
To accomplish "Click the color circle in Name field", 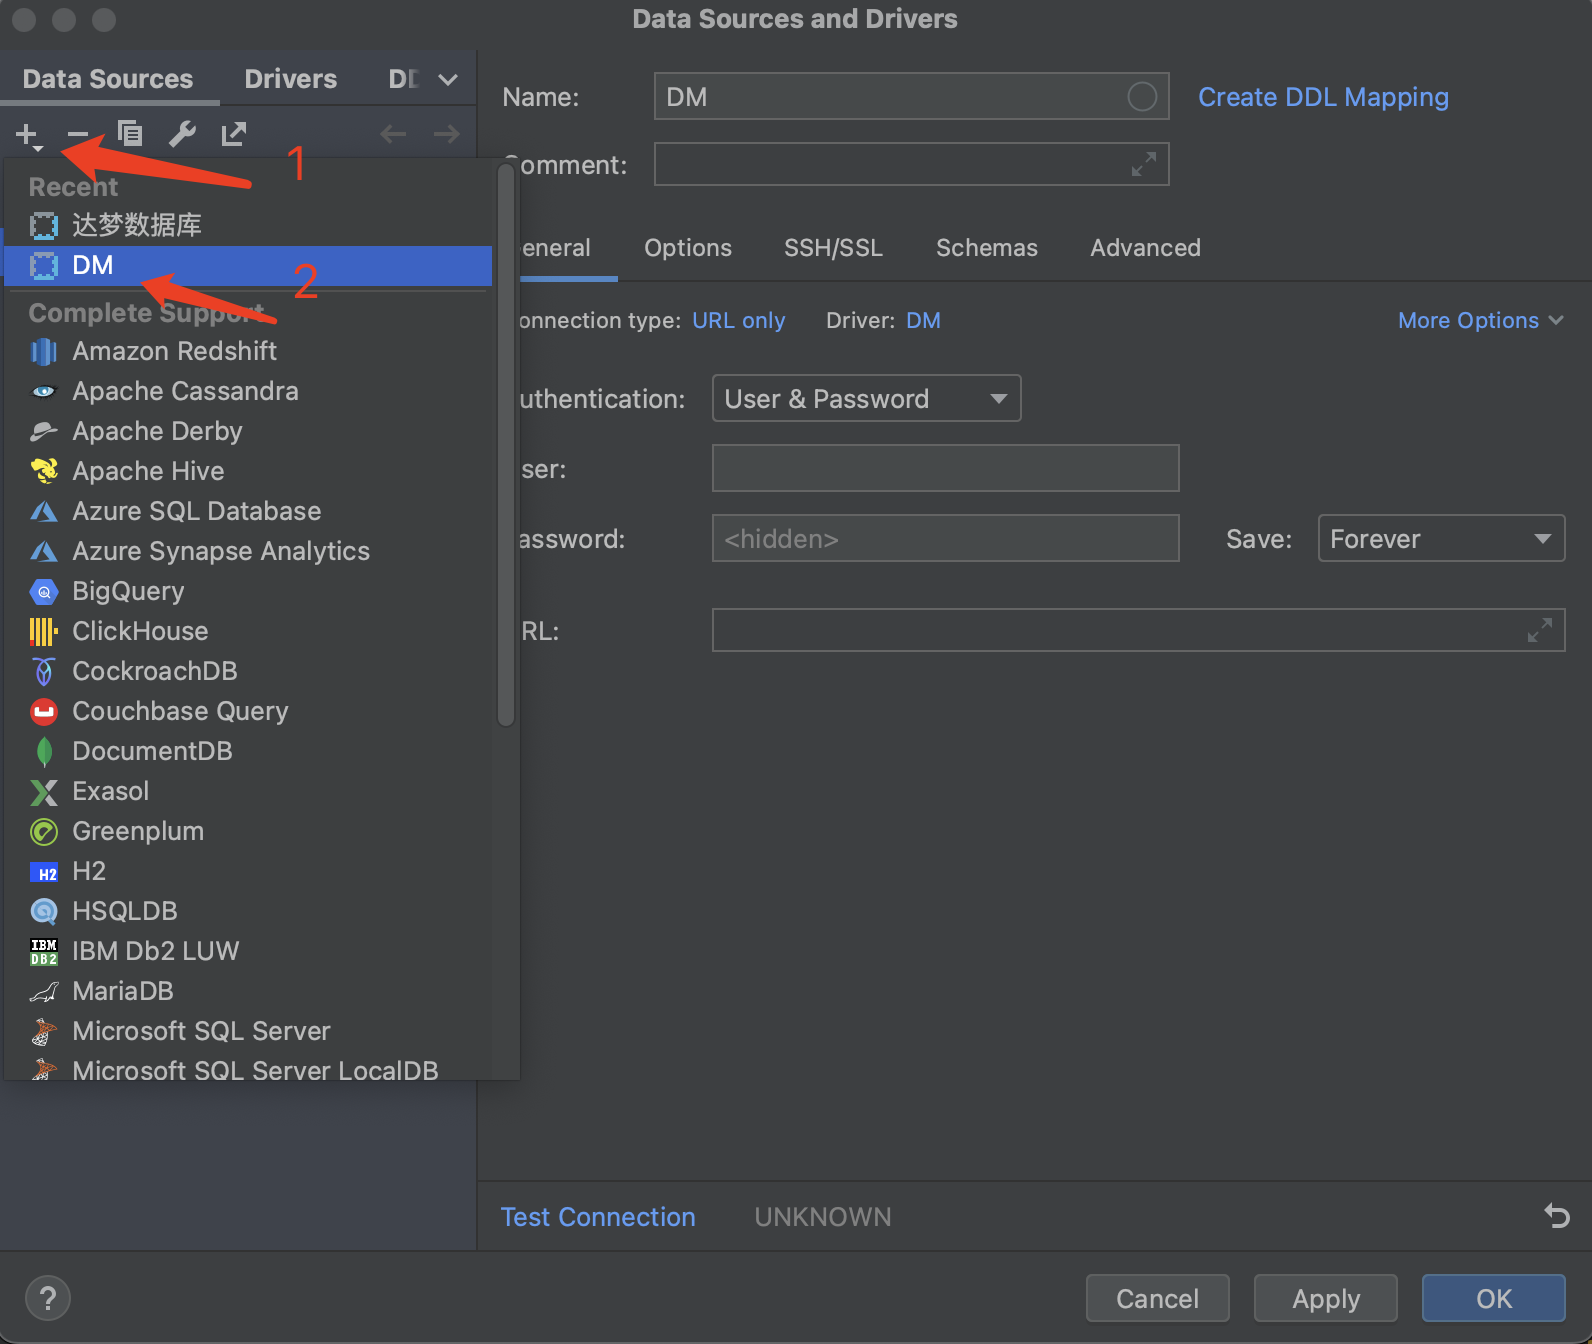I will [1142, 96].
